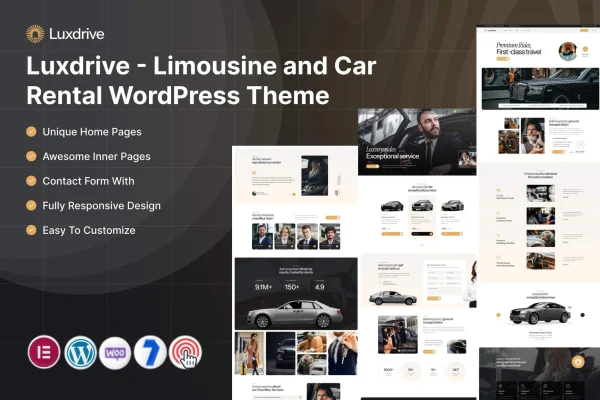The height and width of the screenshot is (400, 600).
Task: Click the checkmark beside Contact Form With
Action: point(31,181)
